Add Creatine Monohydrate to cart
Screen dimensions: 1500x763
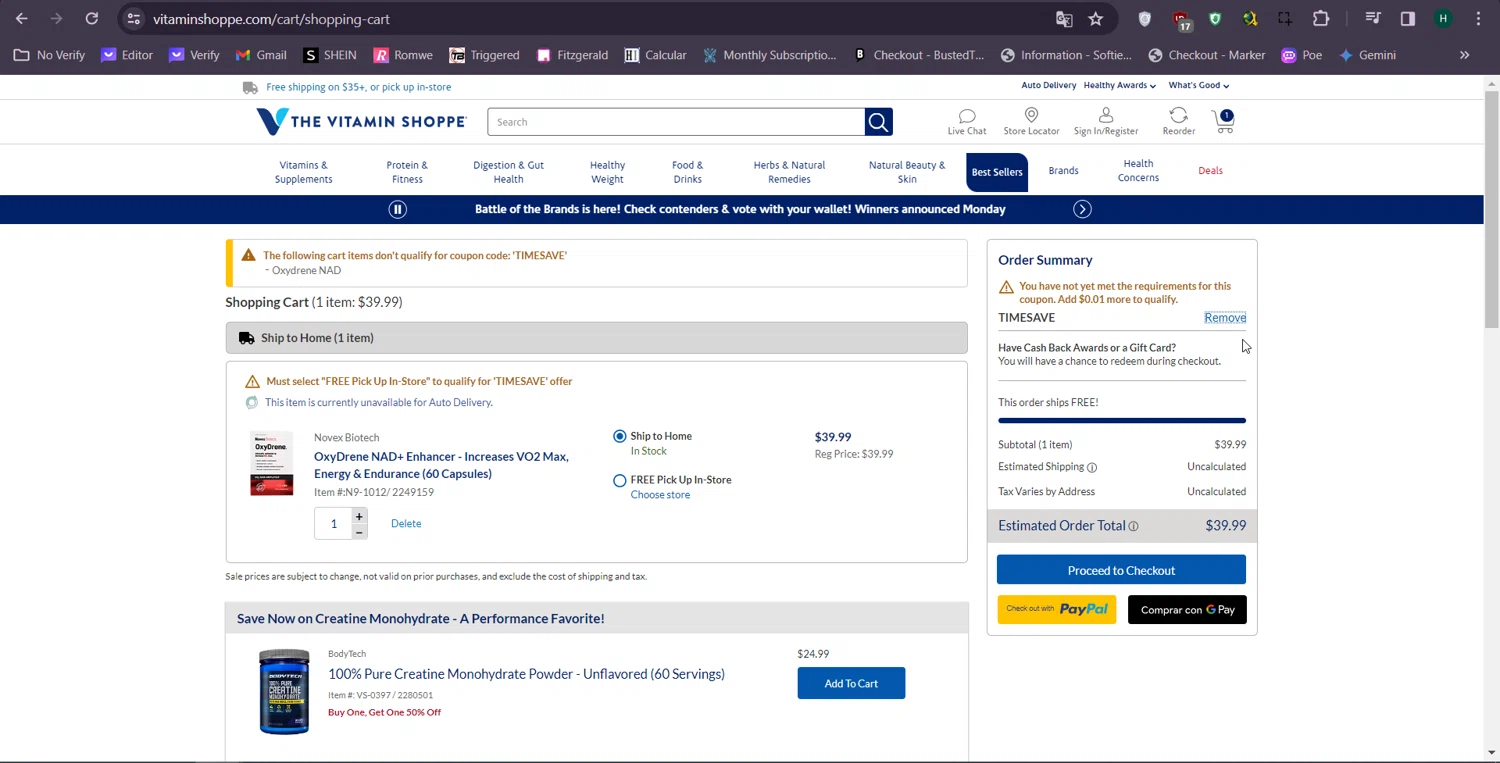(x=851, y=684)
